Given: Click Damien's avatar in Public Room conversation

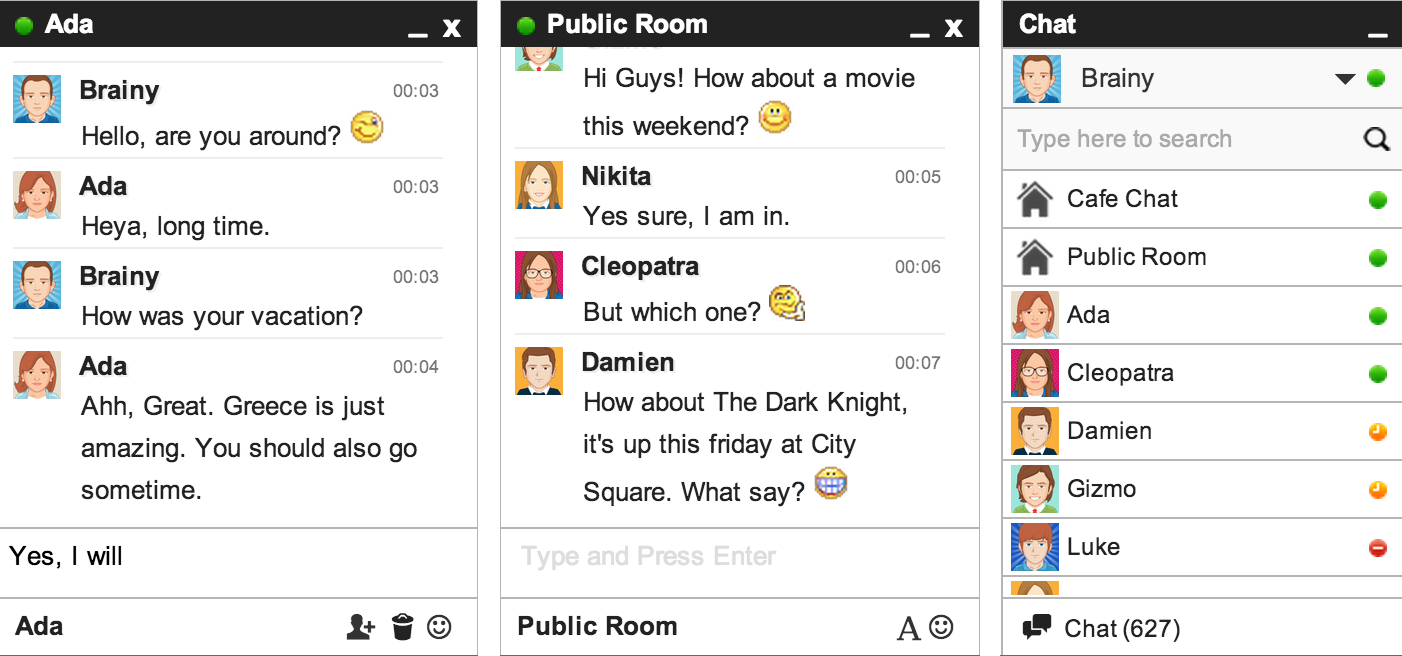Looking at the screenshot, I should (x=539, y=371).
